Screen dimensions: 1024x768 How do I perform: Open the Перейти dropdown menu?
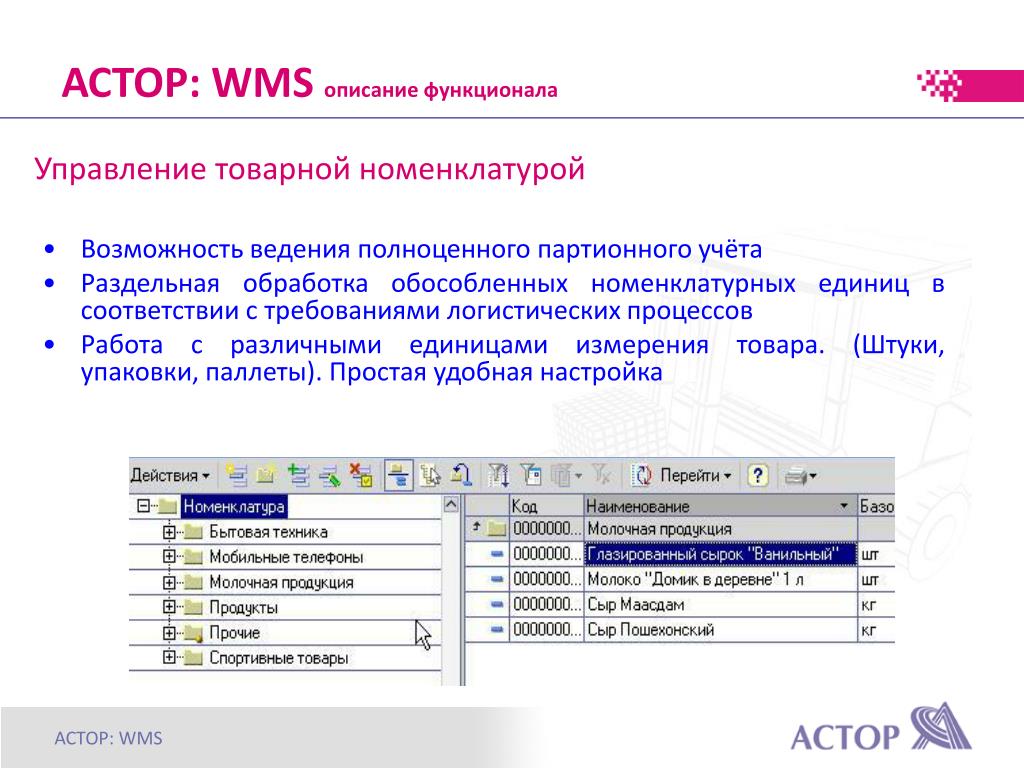click(696, 475)
